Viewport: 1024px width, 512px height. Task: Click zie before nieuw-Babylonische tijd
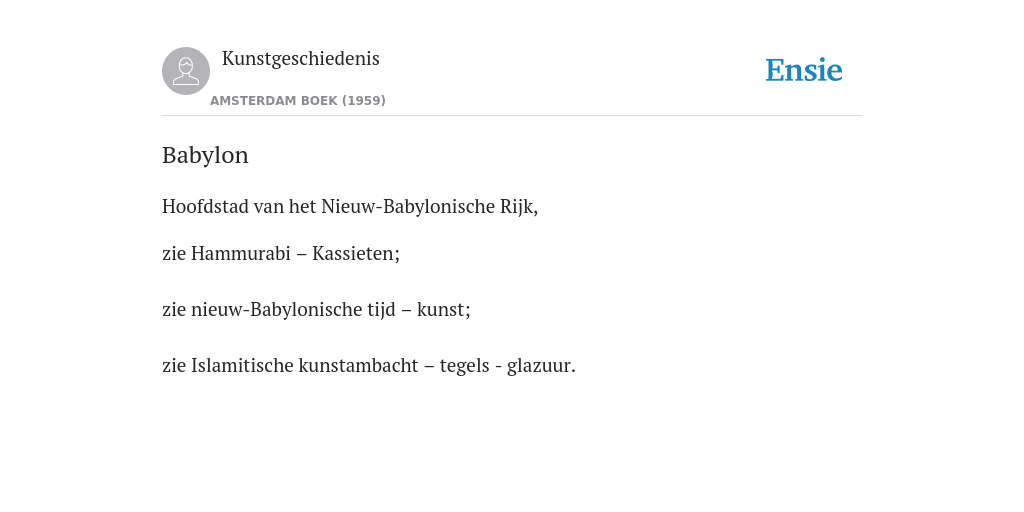point(174,310)
